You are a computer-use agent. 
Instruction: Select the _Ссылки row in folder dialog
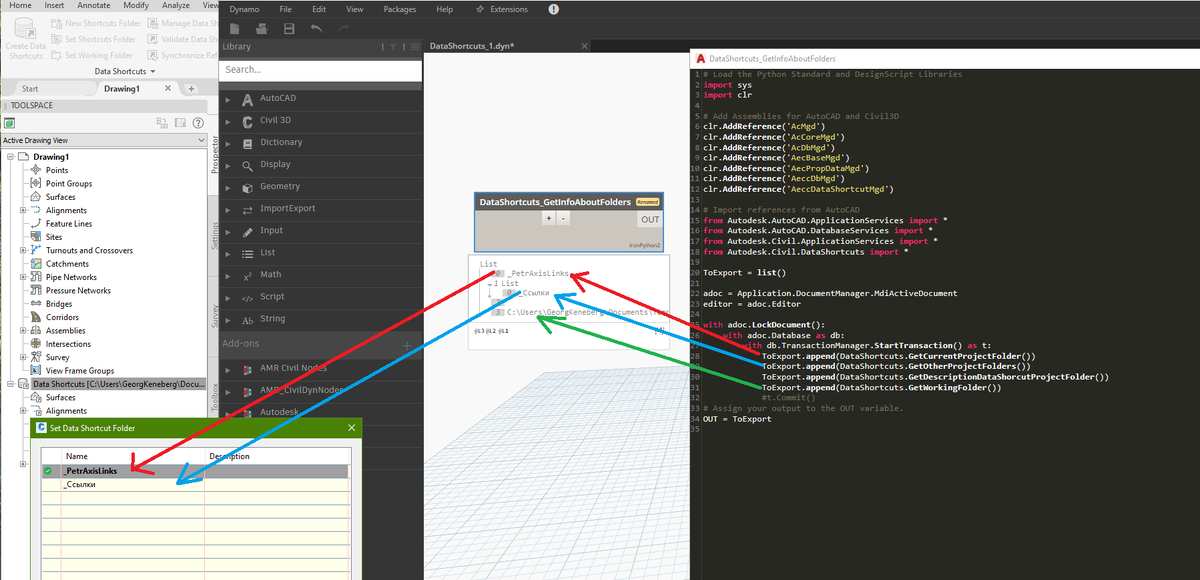(194, 484)
